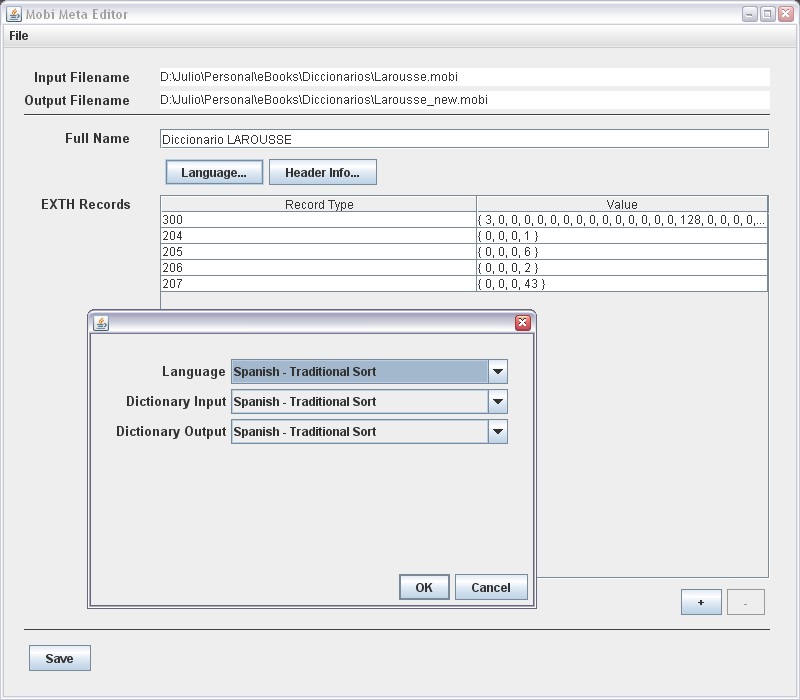Click the value cell { 0, 0, 0, 43 }
The width and height of the screenshot is (800, 700).
[x=622, y=284]
